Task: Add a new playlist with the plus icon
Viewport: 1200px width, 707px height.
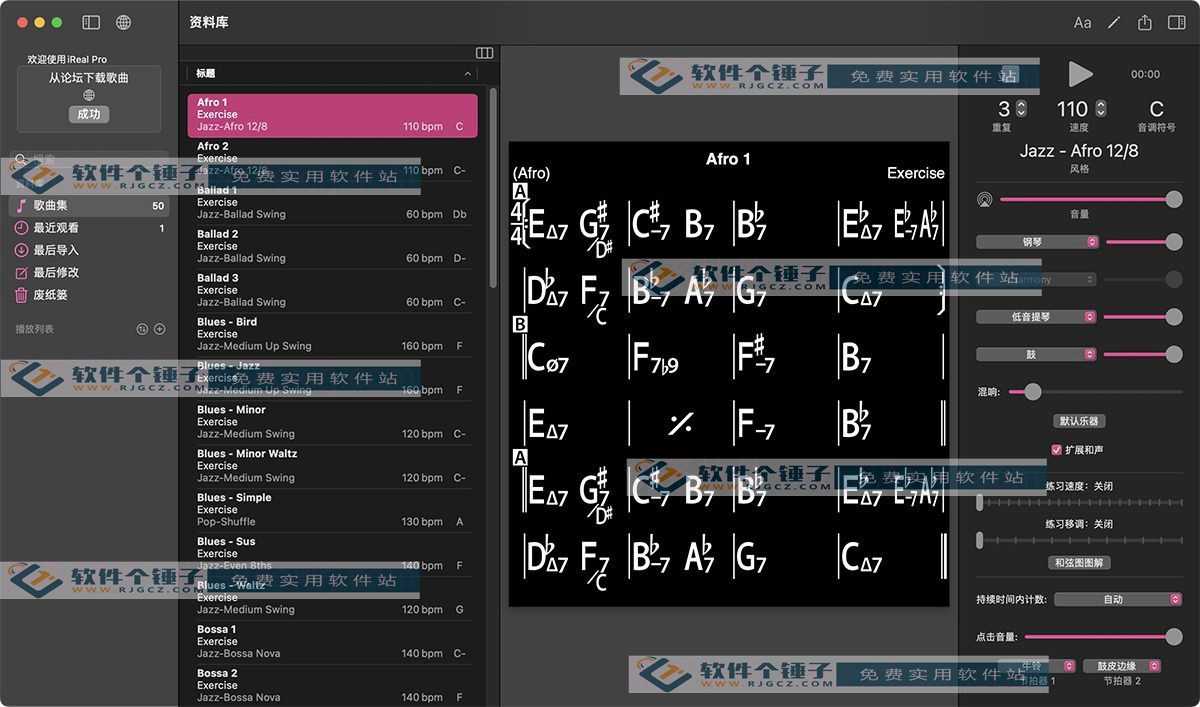Action: pos(159,329)
